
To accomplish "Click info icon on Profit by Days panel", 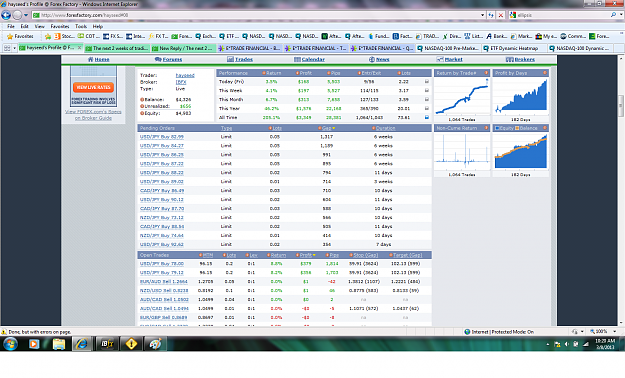I will (x=545, y=73).
